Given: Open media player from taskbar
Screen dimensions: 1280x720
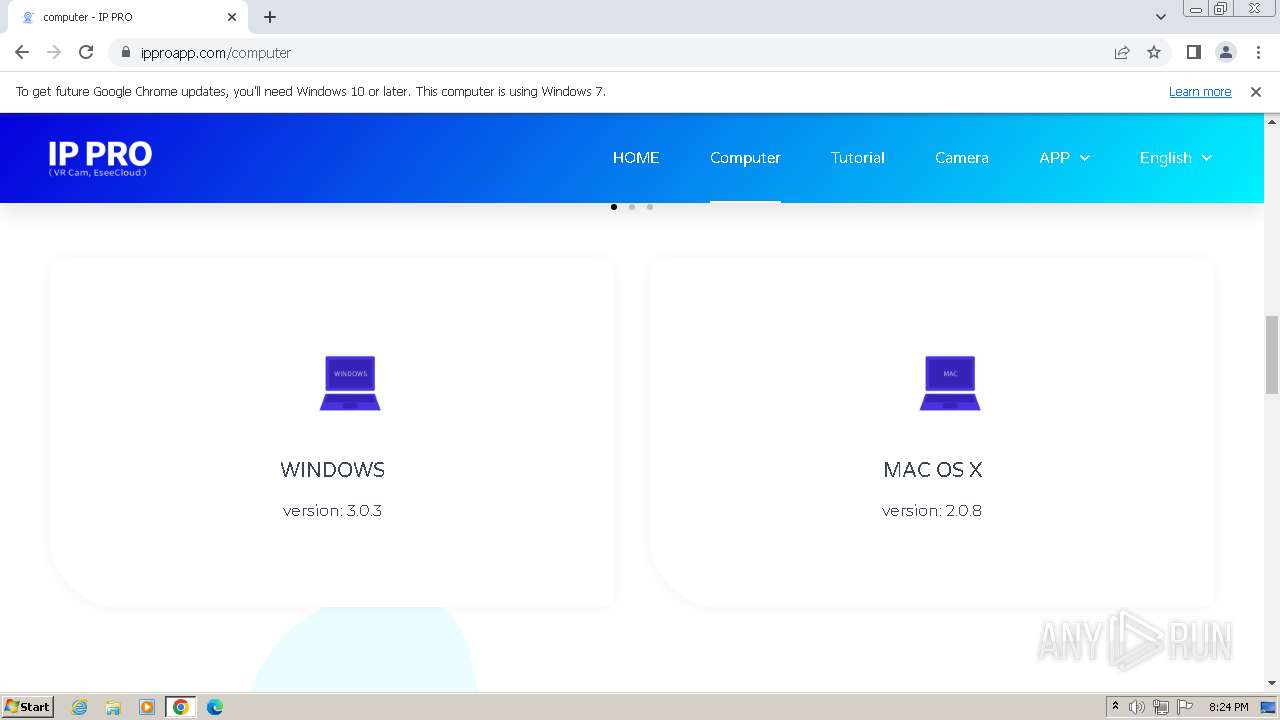Looking at the screenshot, I should click(147, 707).
